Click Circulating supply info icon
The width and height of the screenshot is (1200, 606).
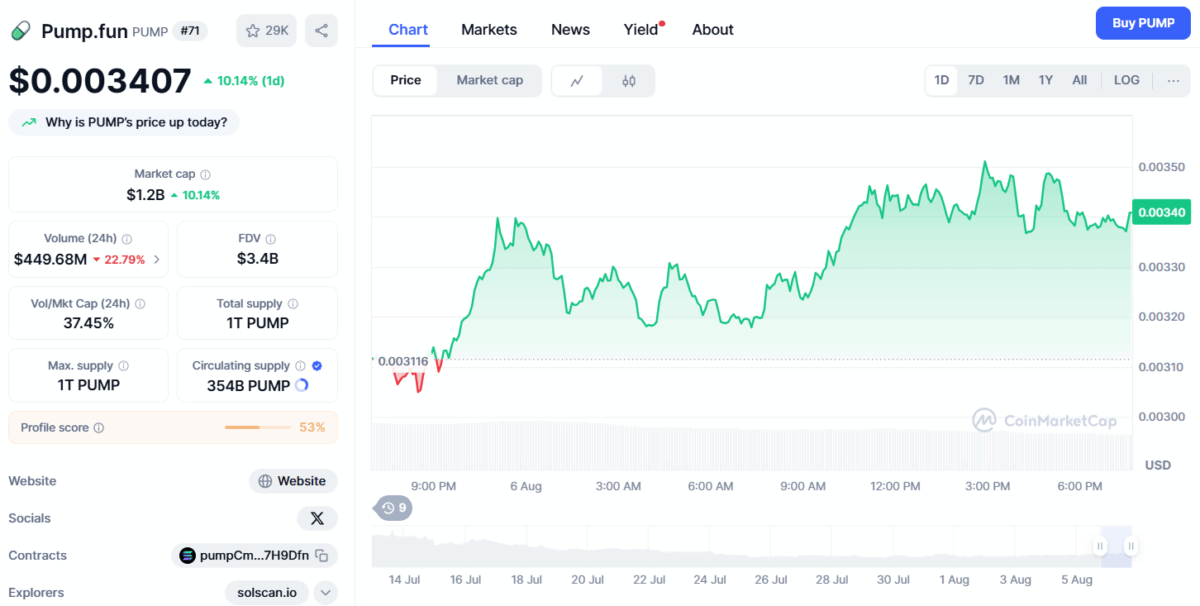point(300,366)
